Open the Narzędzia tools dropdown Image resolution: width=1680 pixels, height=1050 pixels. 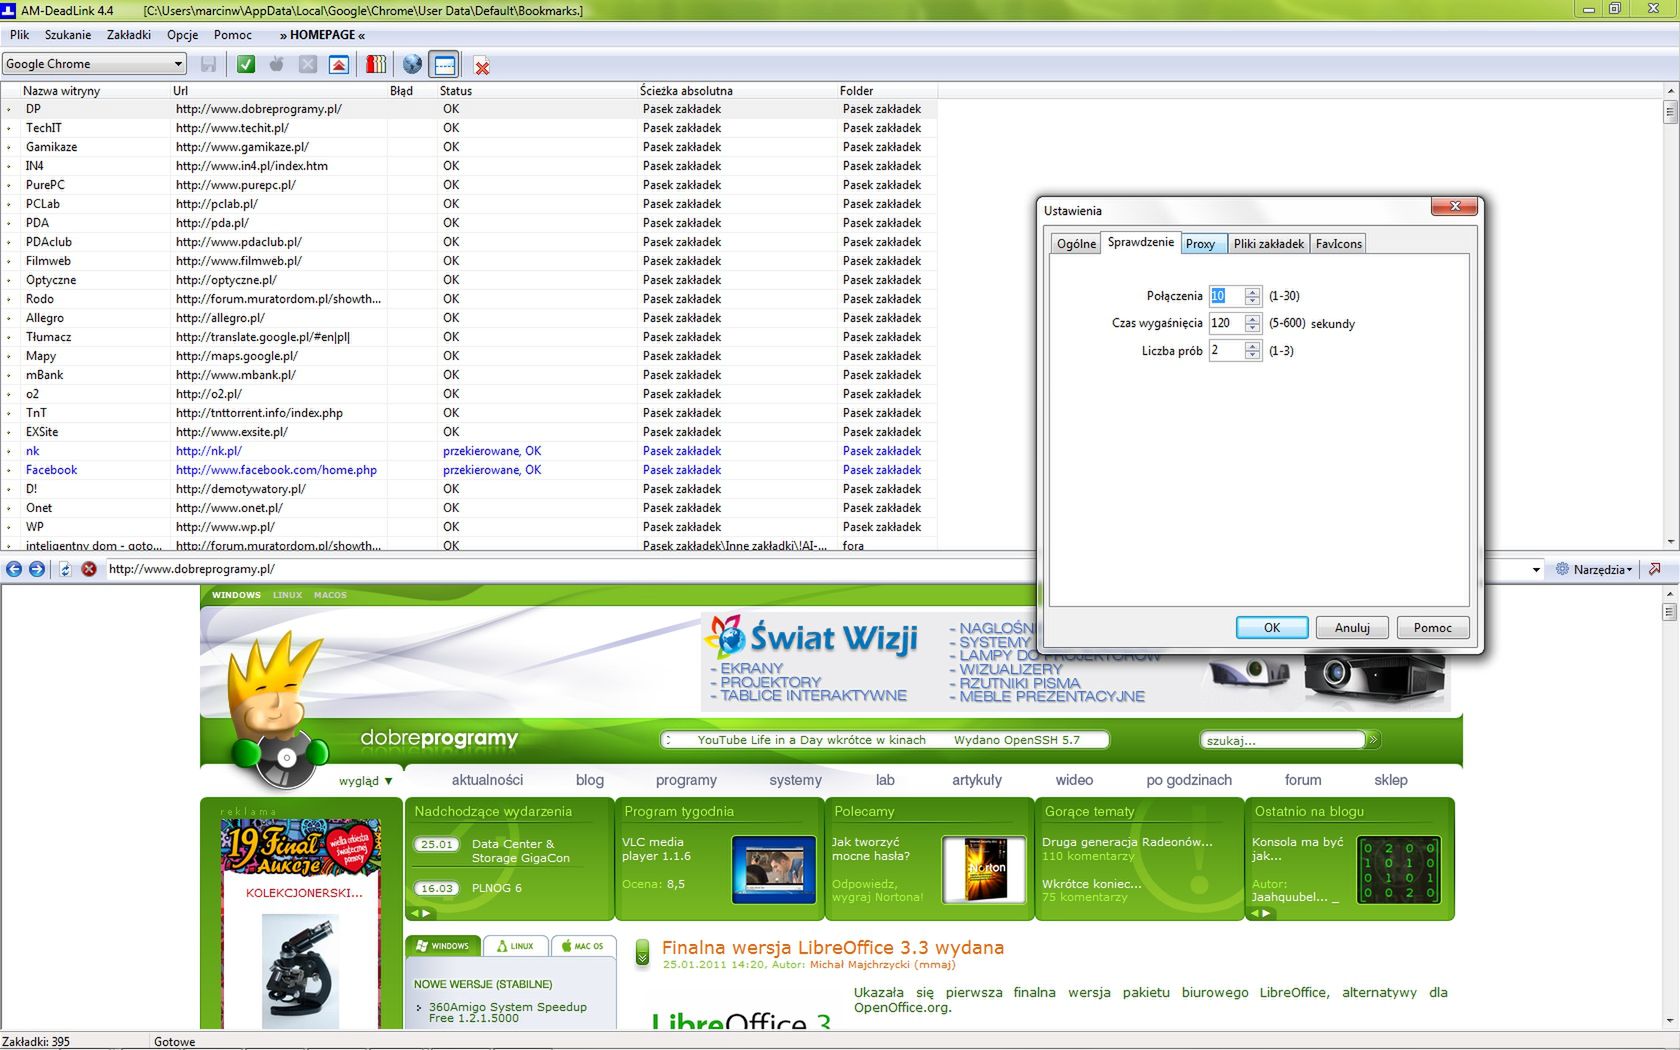tap(1594, 569)
